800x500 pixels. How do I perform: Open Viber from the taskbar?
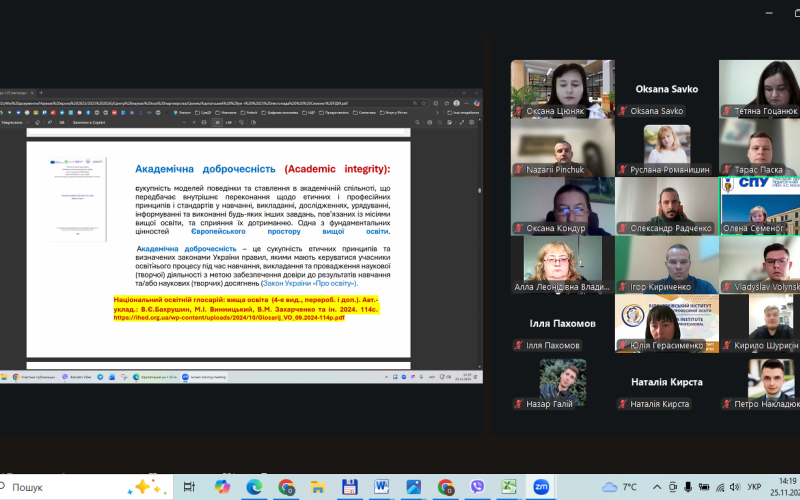click(x=477, y=487)
